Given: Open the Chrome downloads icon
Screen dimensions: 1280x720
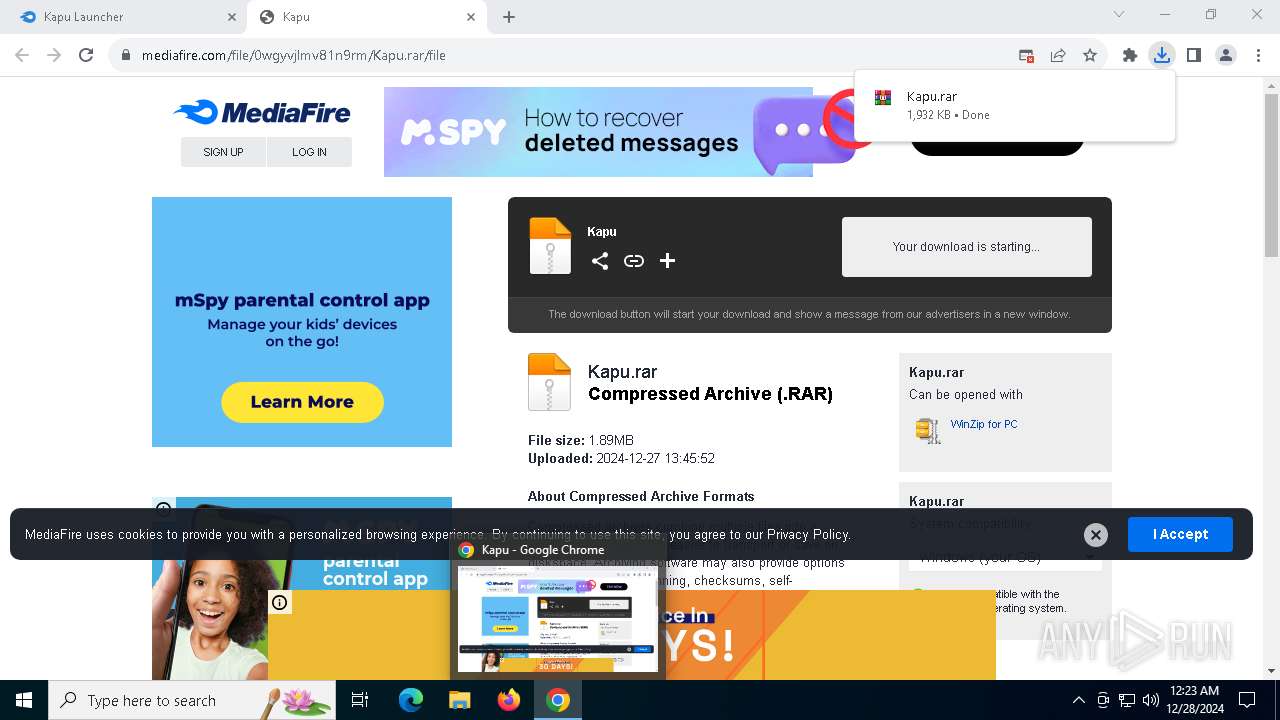Looking at the screenshot, I should pos(1161,56).
